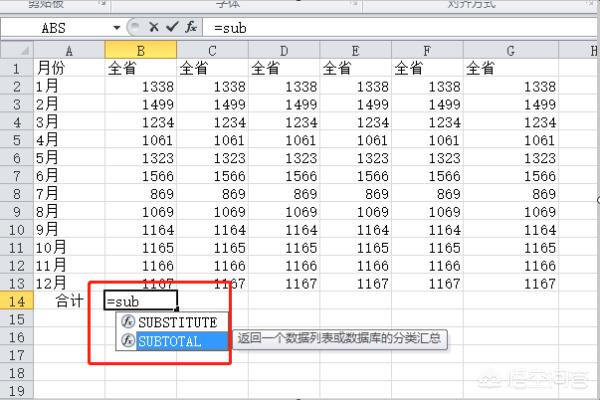600x400 pixels.
Task: Choose SUBTOTAL from the autocomplete list
Action: click(x=169, y=341)
